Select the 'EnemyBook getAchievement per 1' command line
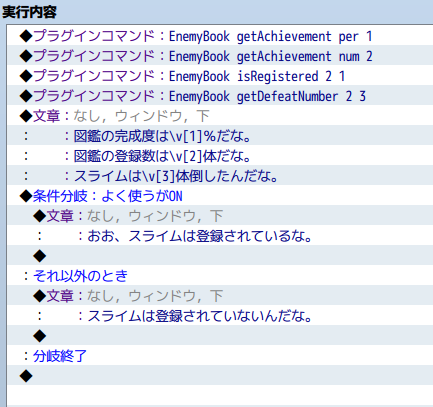The height and width of the screenshot is (407, 433). point(220,36)
